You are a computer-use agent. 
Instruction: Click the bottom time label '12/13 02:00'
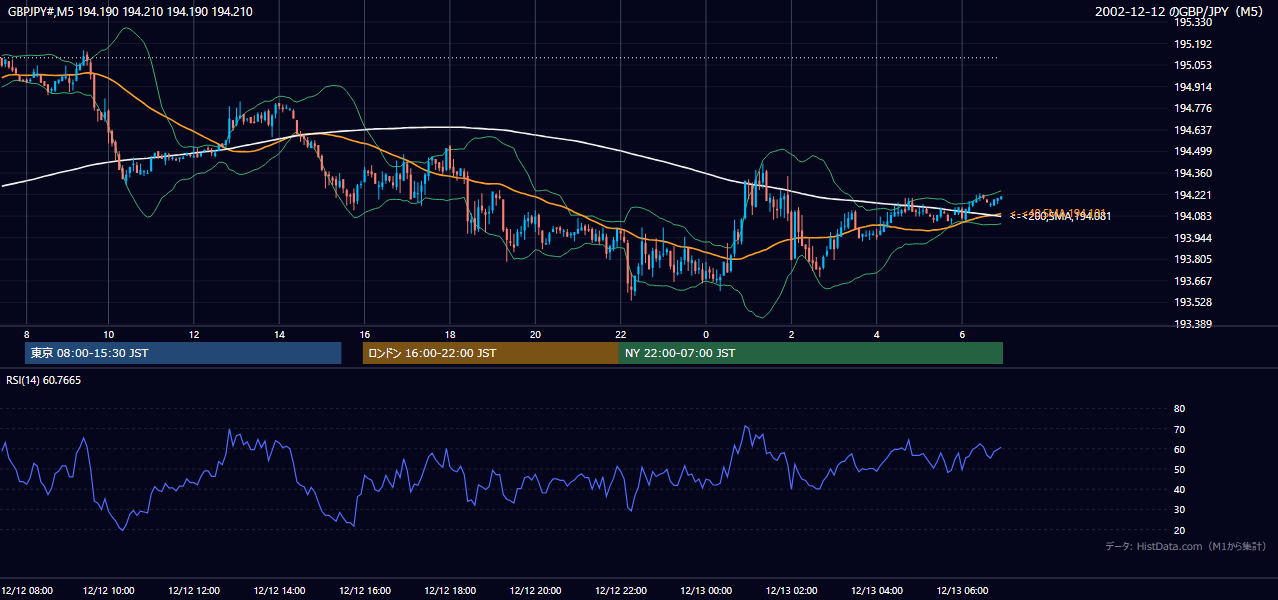click(791, 590)
